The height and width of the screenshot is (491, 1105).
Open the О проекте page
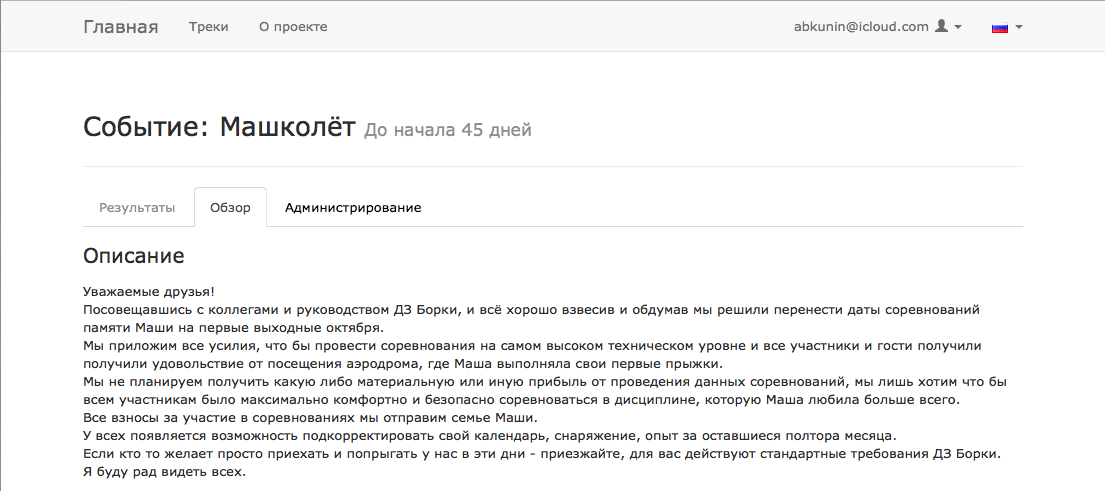coord(293,27)
